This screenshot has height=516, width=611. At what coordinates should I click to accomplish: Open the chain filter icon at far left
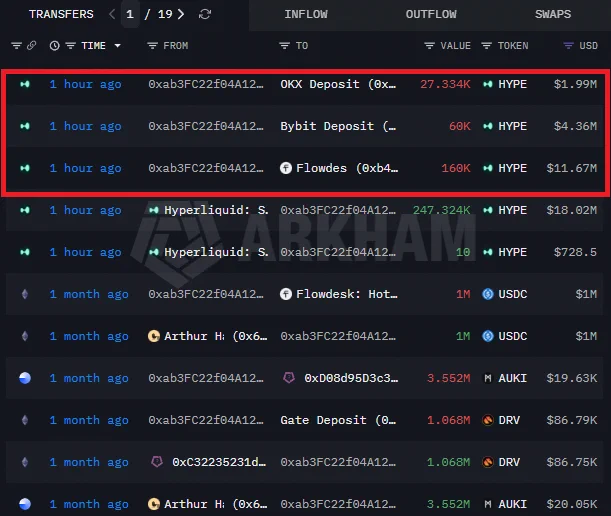coord(16,46)
